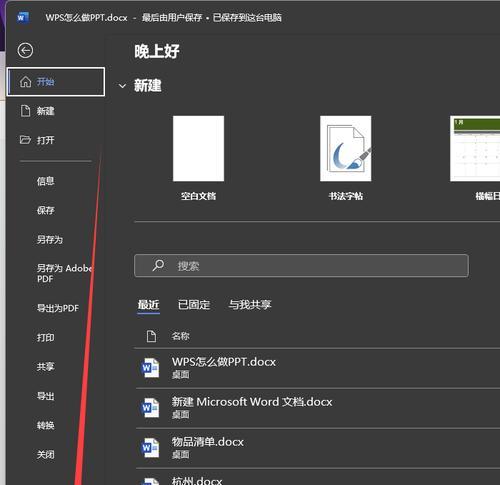Click the 书法字帖 label
The height and width of the screenshot is (485, 500).
pyautogui.click(x=346, y=196)
